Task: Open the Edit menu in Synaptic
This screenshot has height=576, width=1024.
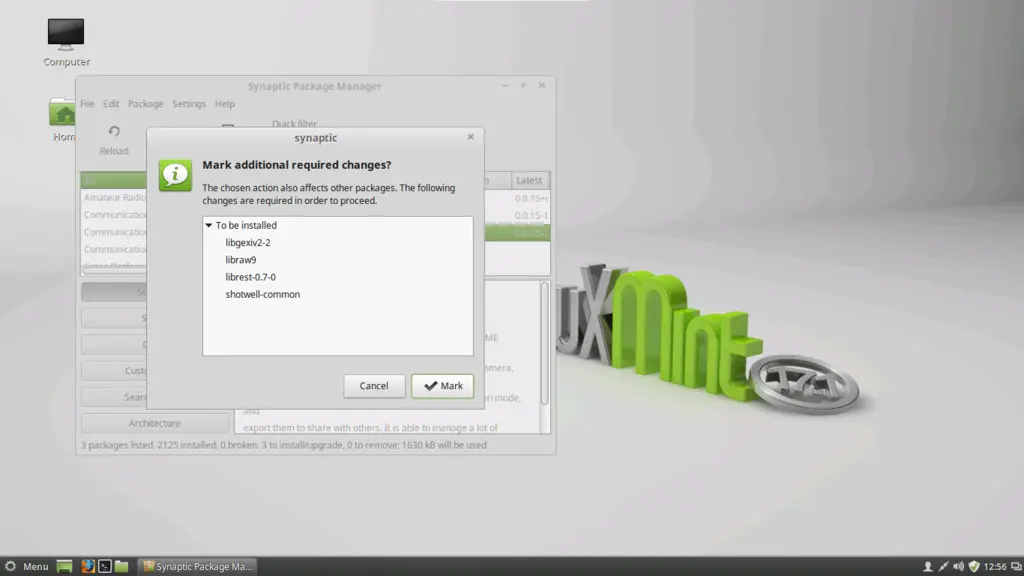Action: tap(111, 104)
